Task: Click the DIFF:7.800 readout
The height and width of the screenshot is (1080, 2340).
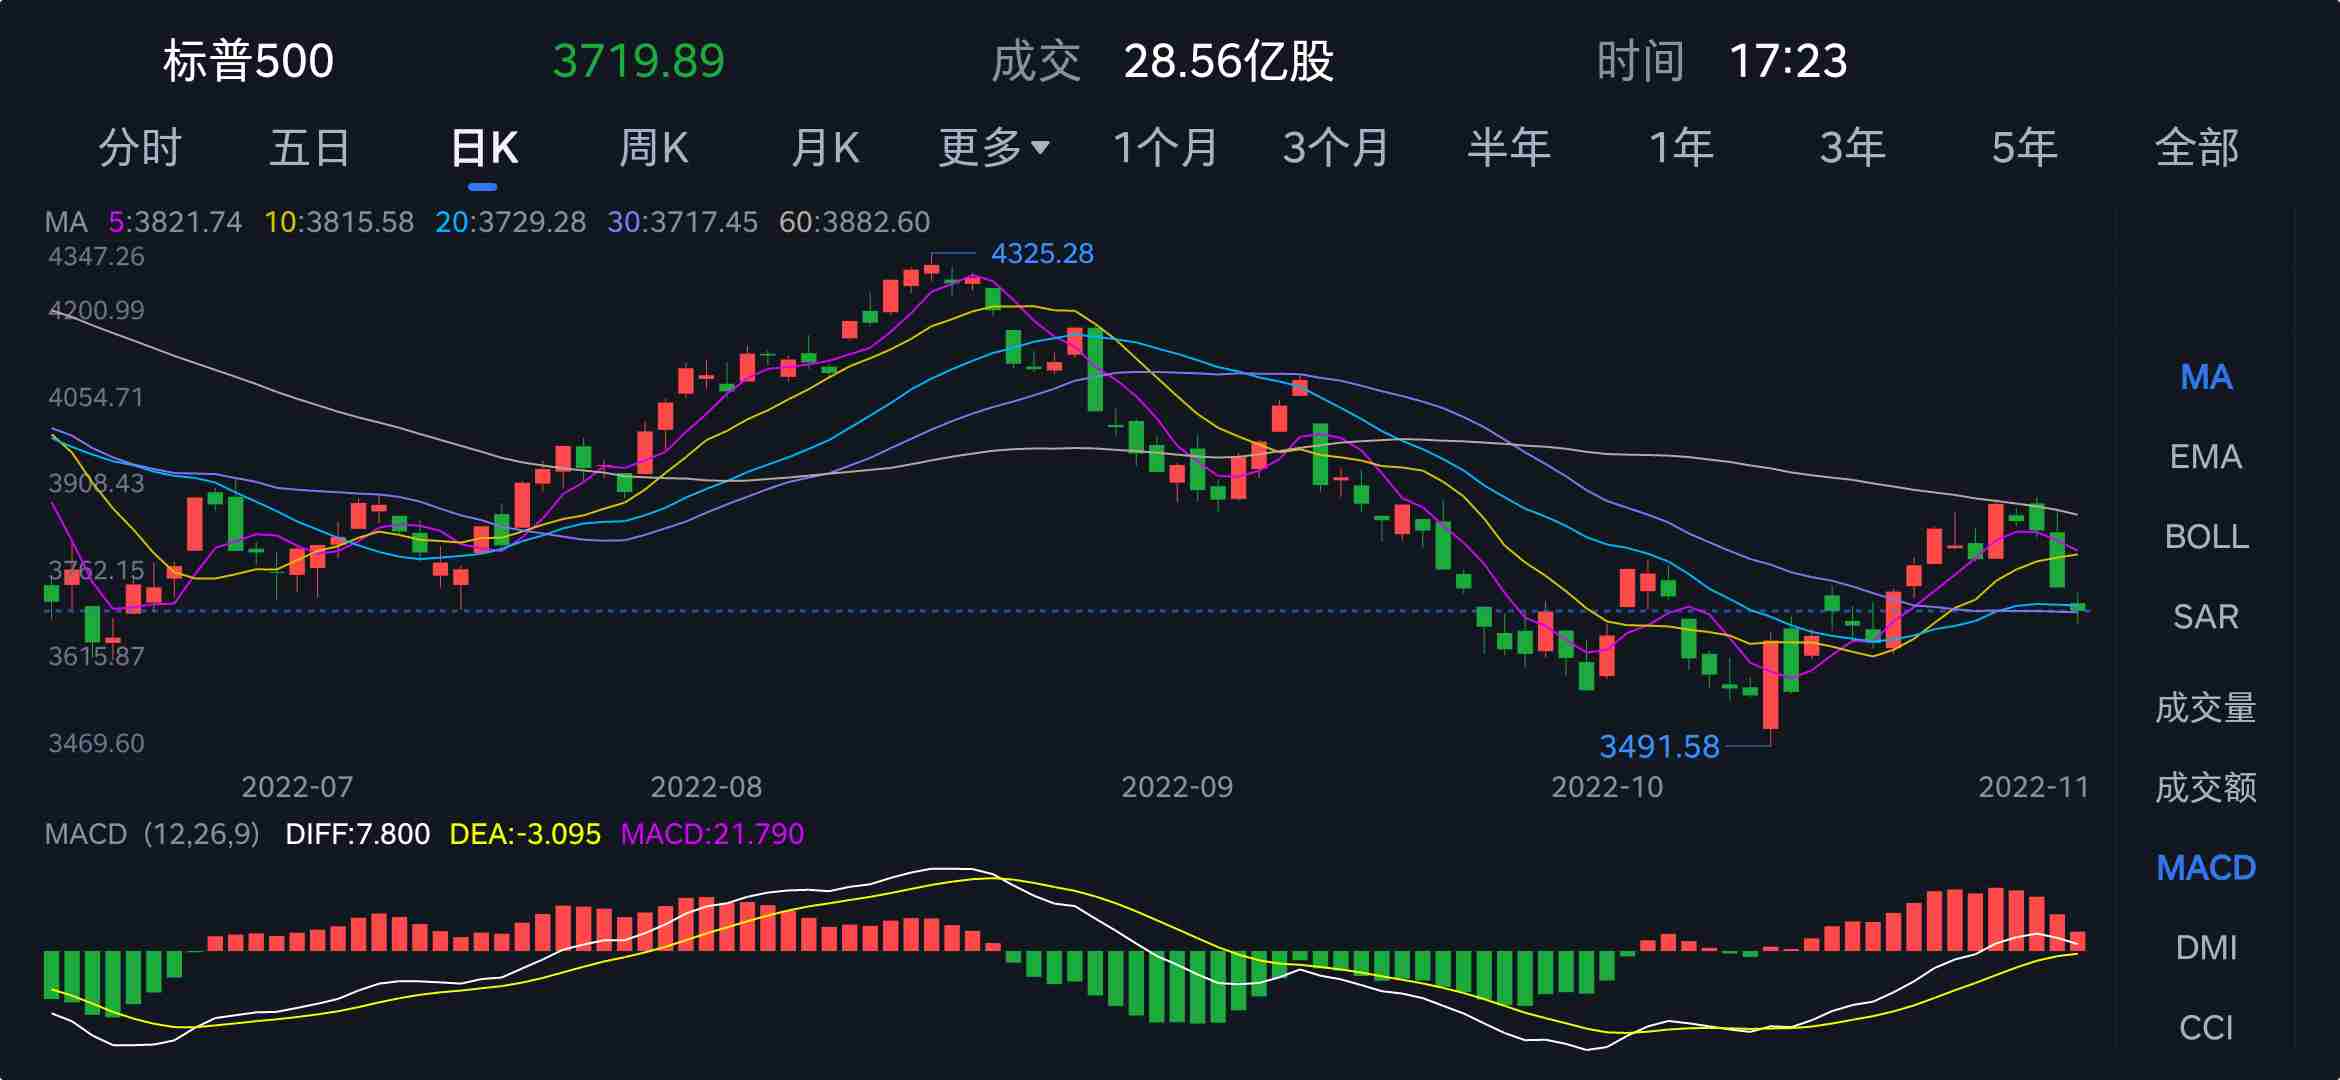Action: 358,834
